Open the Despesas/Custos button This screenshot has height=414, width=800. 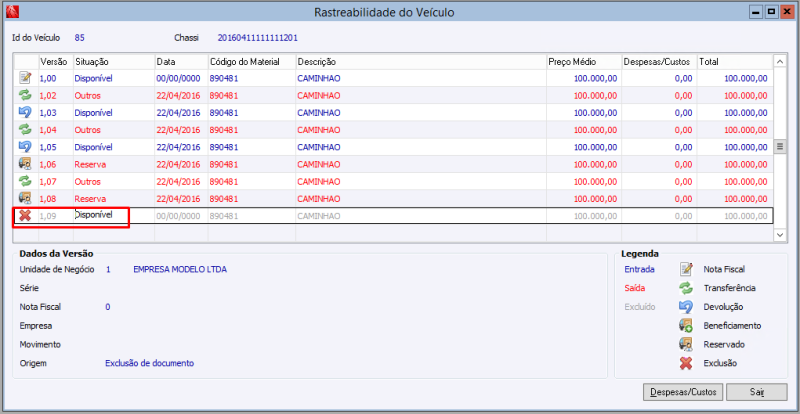point(684,392)
